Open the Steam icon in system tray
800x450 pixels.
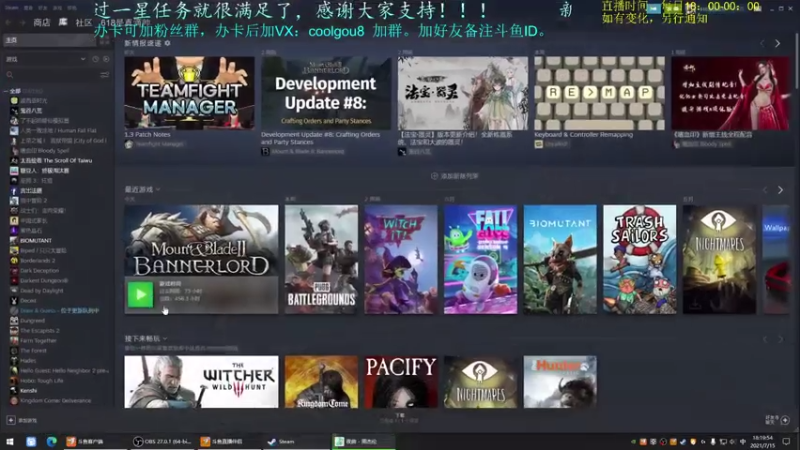[x=683, y=442]
